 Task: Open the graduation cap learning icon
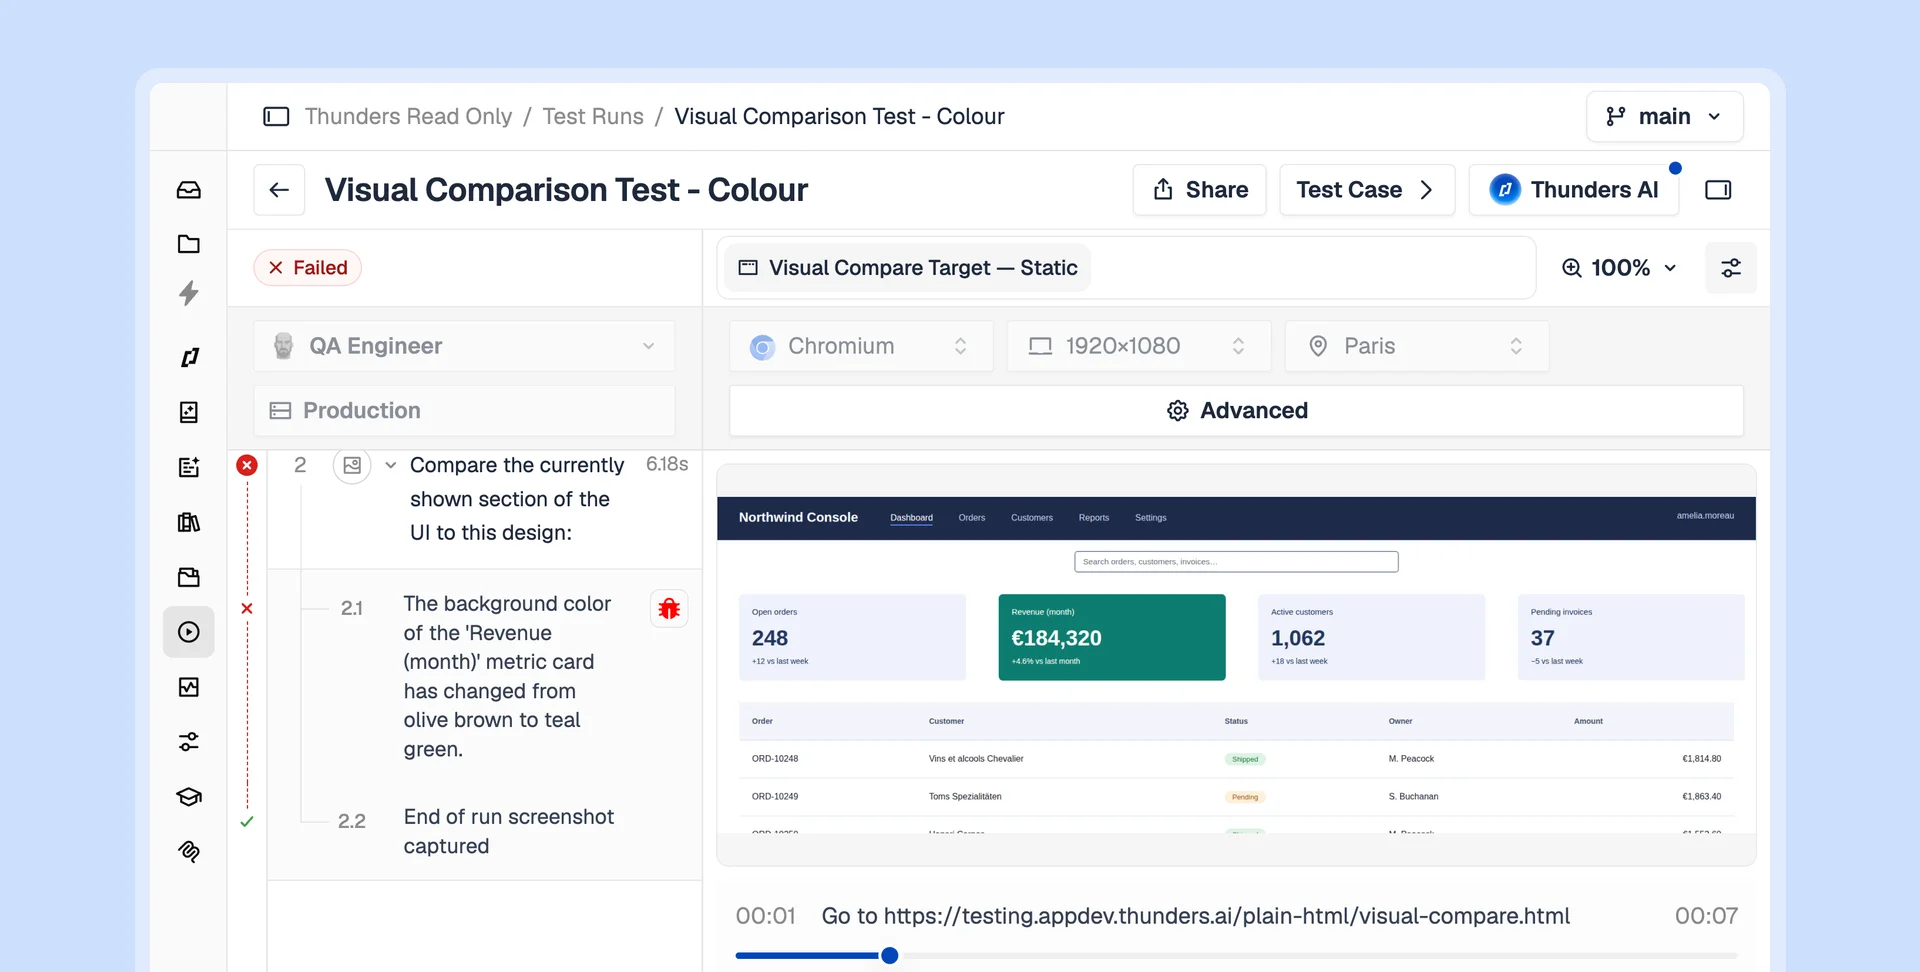pos(189,797)
